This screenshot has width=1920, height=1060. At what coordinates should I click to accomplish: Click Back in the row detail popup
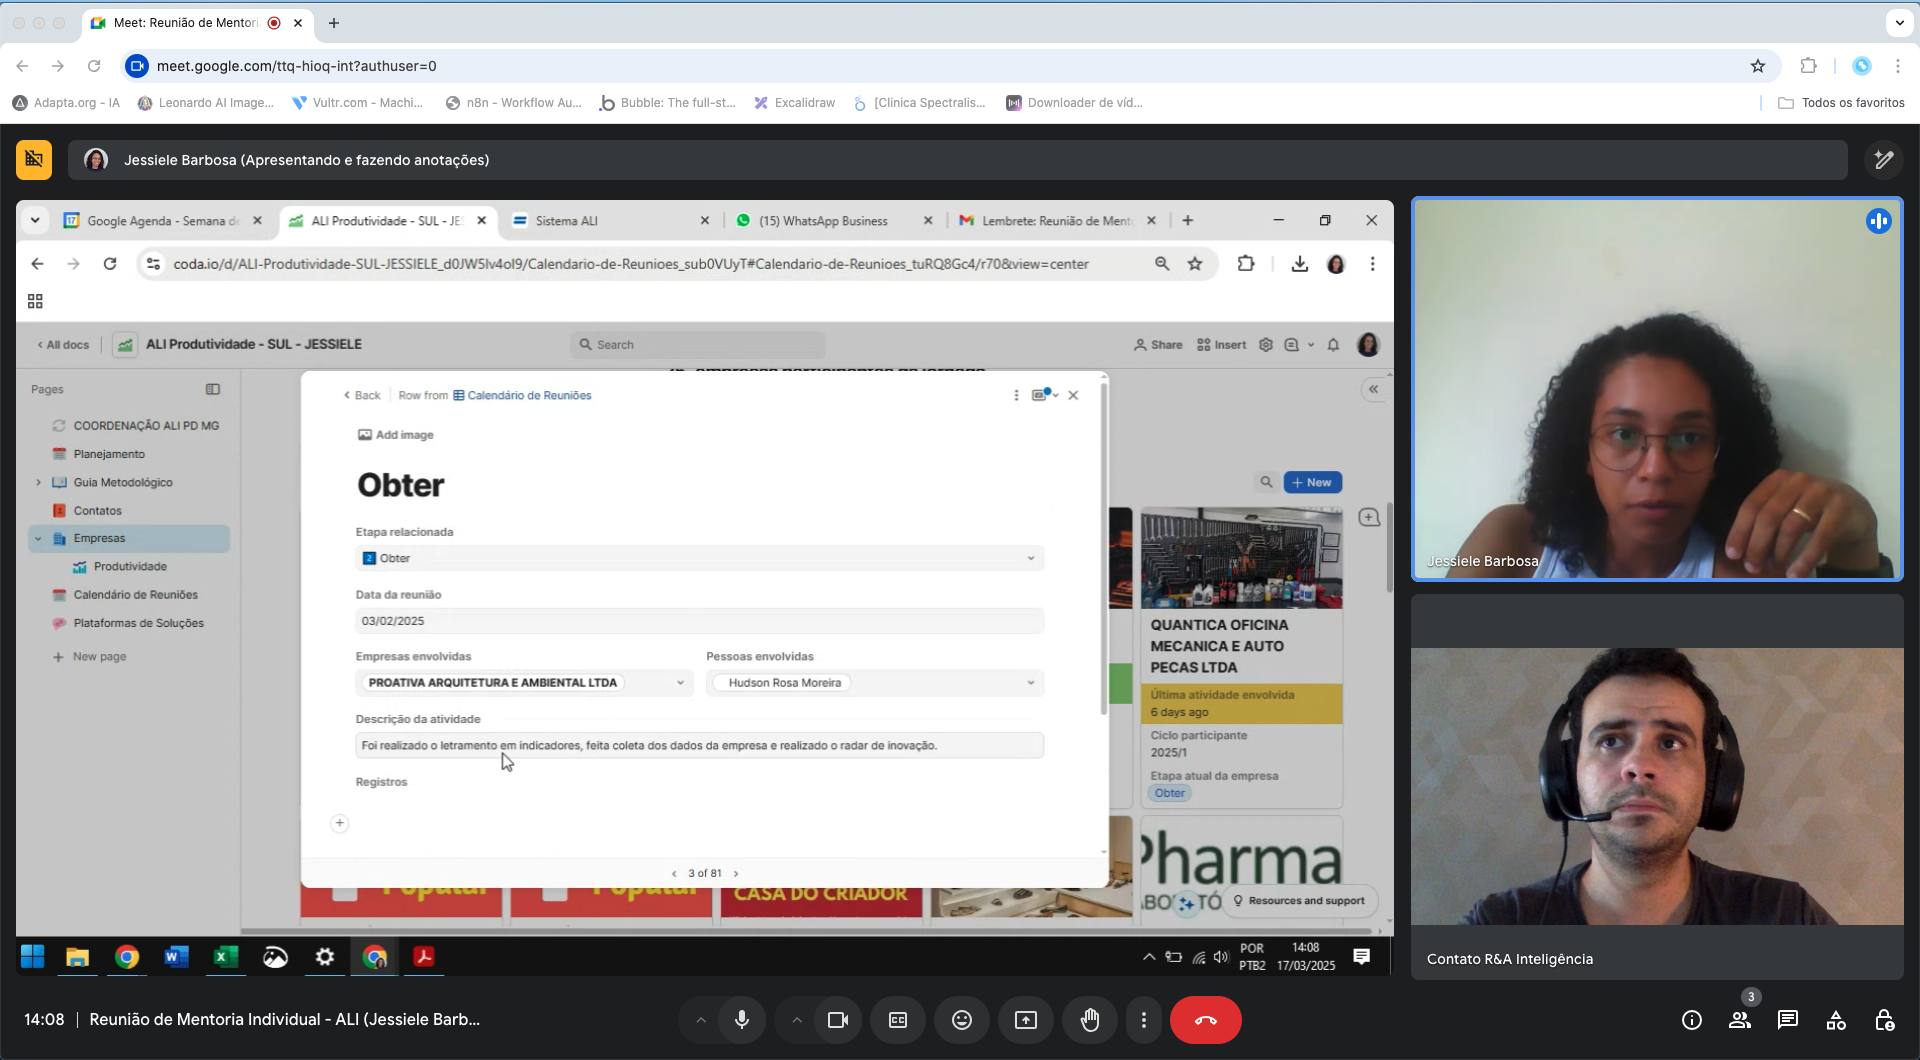(x=362, y=396)
